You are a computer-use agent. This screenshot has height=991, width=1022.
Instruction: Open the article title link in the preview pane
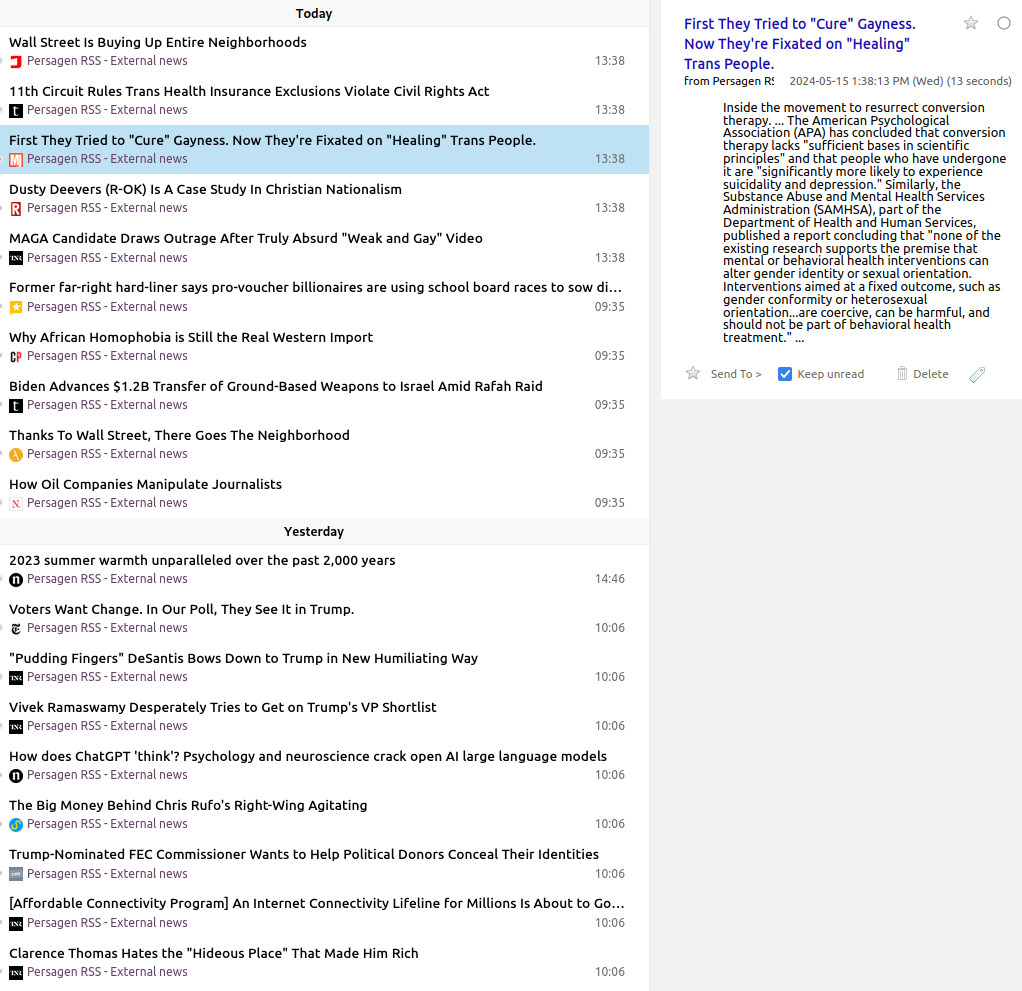point(799,44)
